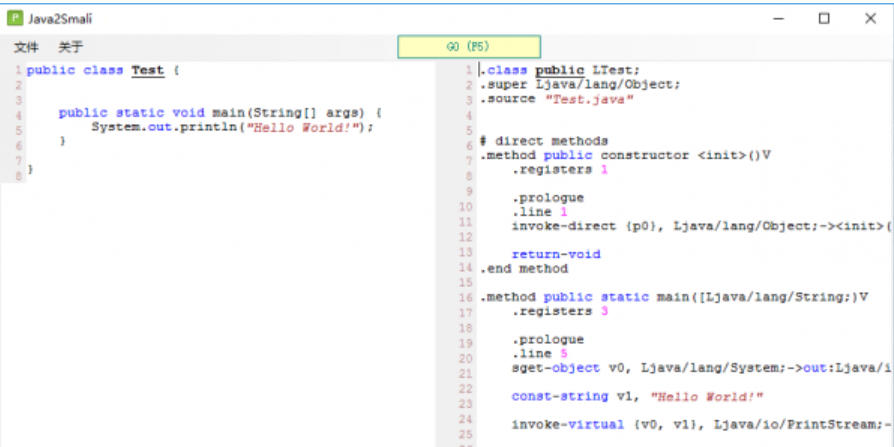894x447 pixels.
Task: Click the '.source "Test.java"' line in smali output
Action: [556, 99]
